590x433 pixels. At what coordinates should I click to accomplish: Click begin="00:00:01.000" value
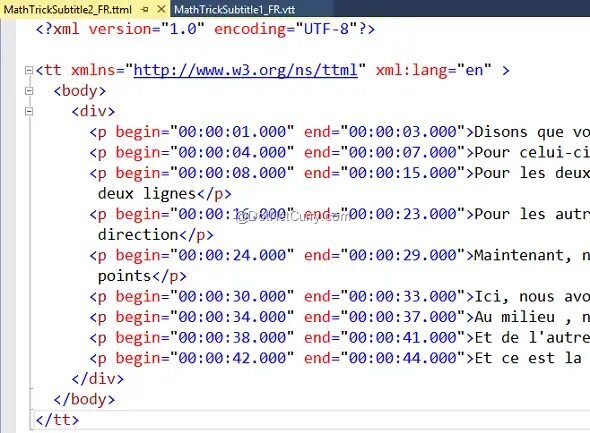pos(232,132)
